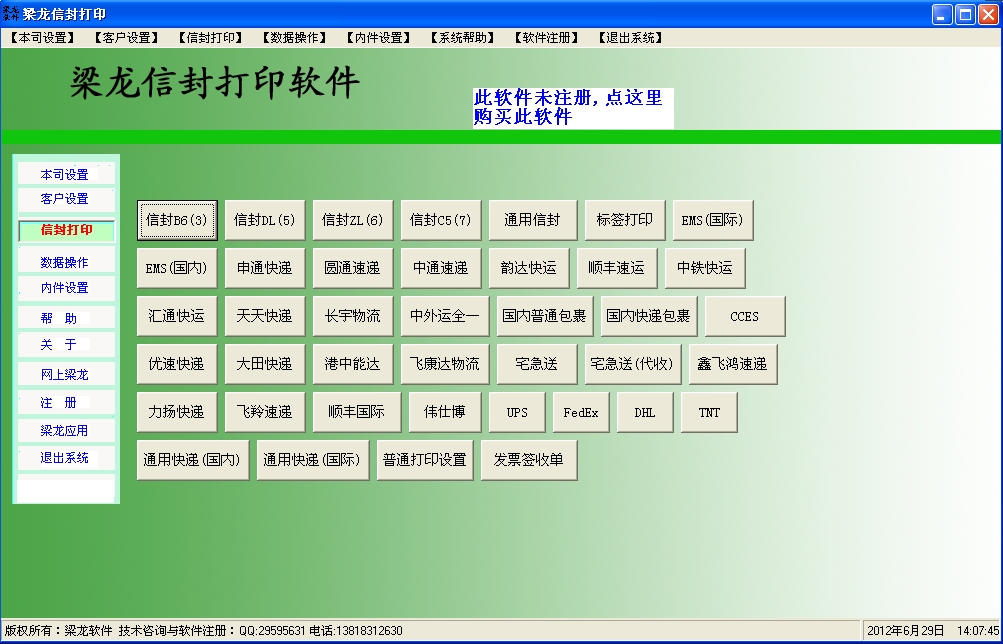This screenshot has width=1003, height=644.
Task: Open 内件设置 from the sidebar
Action: click(66, 288)
